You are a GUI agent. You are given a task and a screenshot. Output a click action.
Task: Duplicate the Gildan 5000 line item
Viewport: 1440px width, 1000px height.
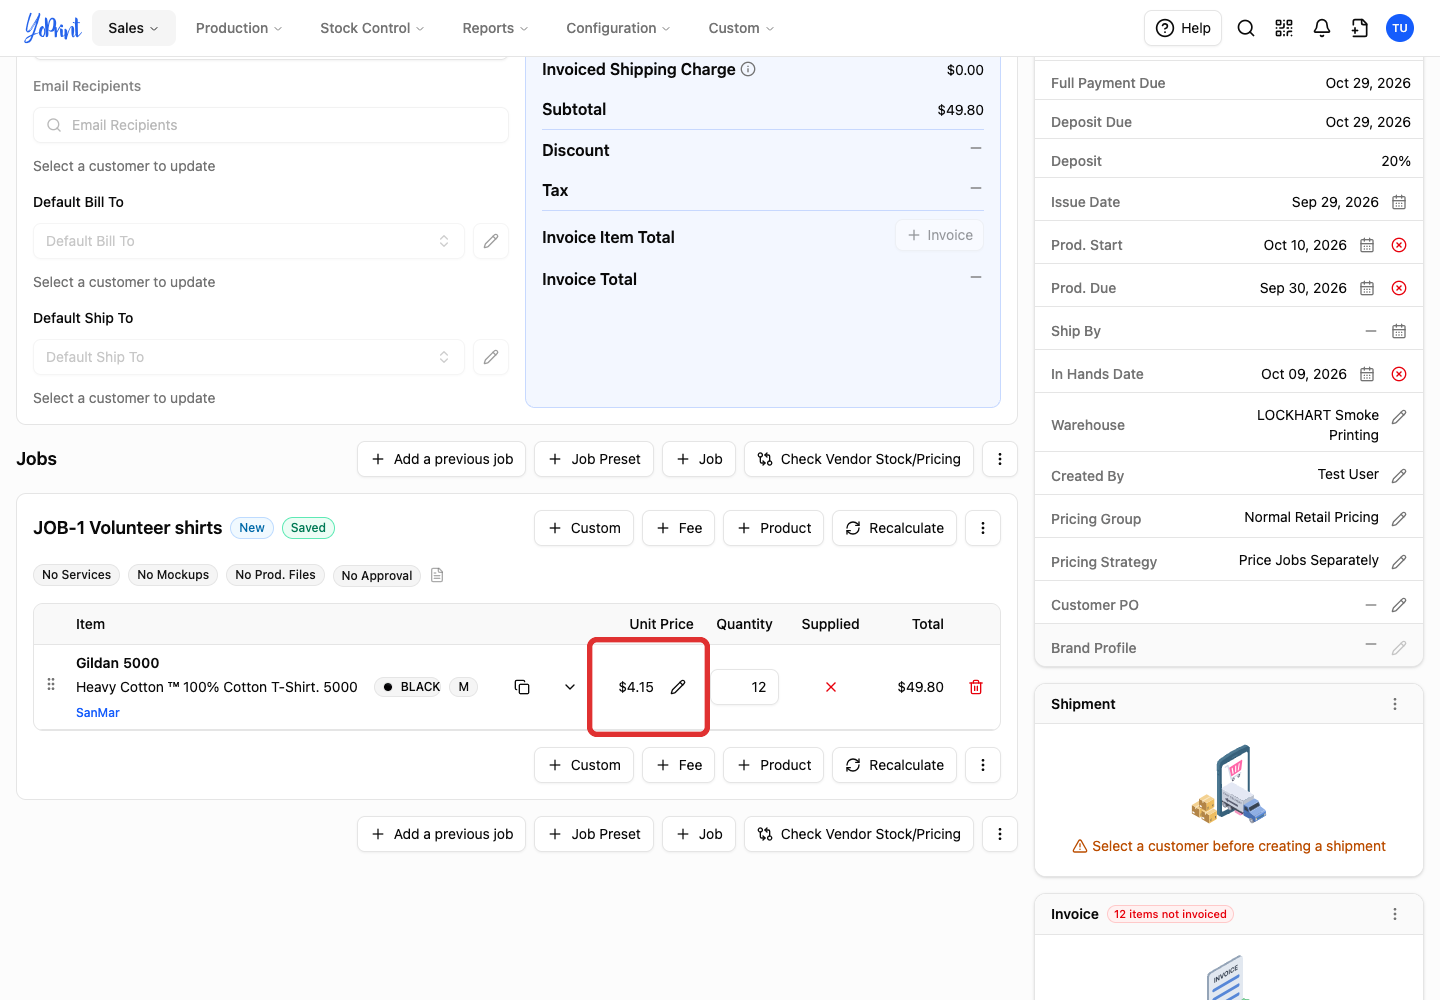pos(522,687)
